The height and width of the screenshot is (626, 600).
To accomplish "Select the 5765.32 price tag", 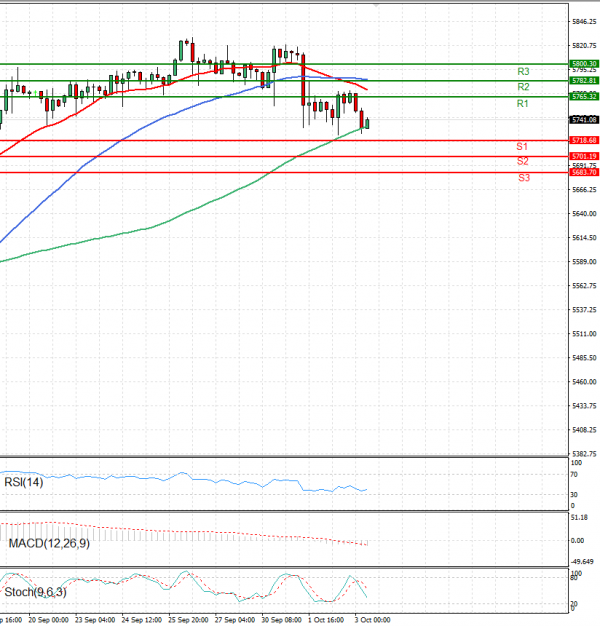I will click(x=584, y=97).
